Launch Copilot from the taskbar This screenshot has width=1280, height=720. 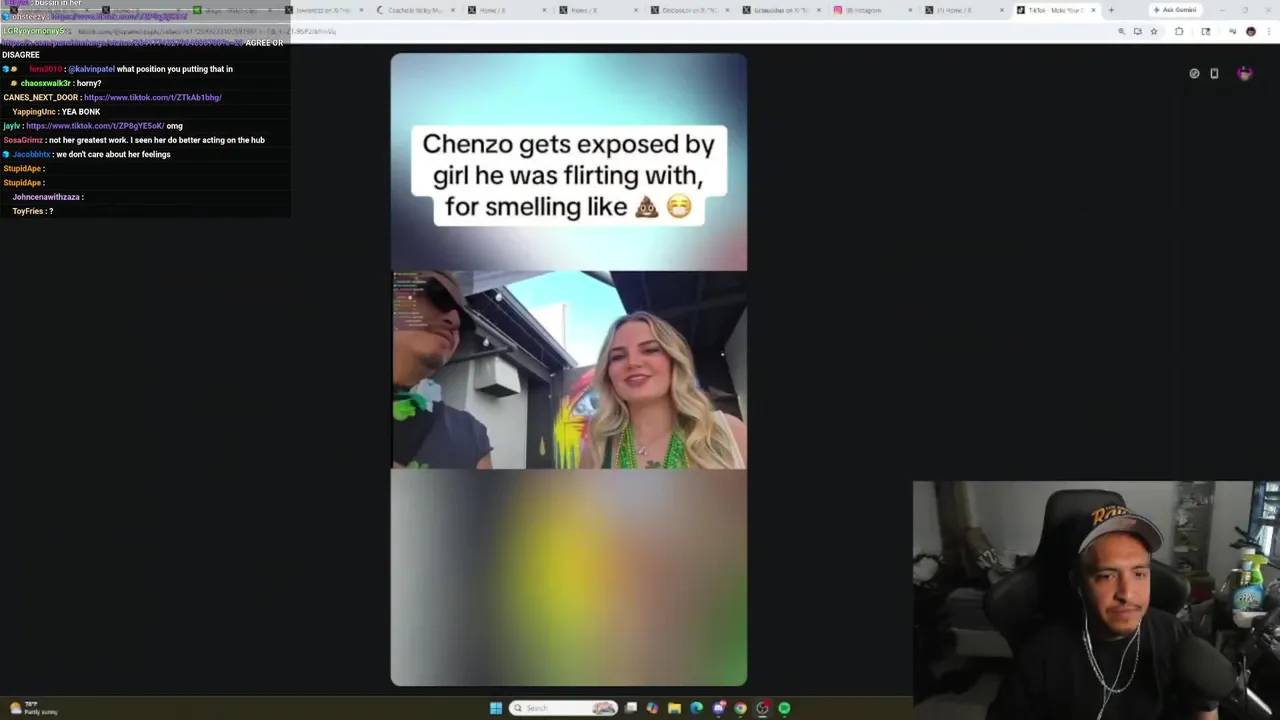[x=653, y=708]
